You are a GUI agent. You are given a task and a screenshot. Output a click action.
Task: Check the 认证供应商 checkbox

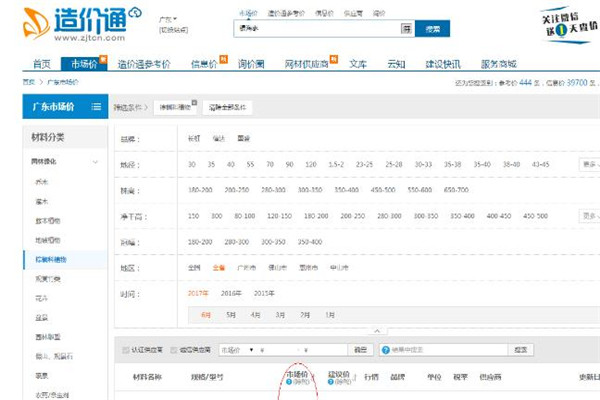coord(125,350)
